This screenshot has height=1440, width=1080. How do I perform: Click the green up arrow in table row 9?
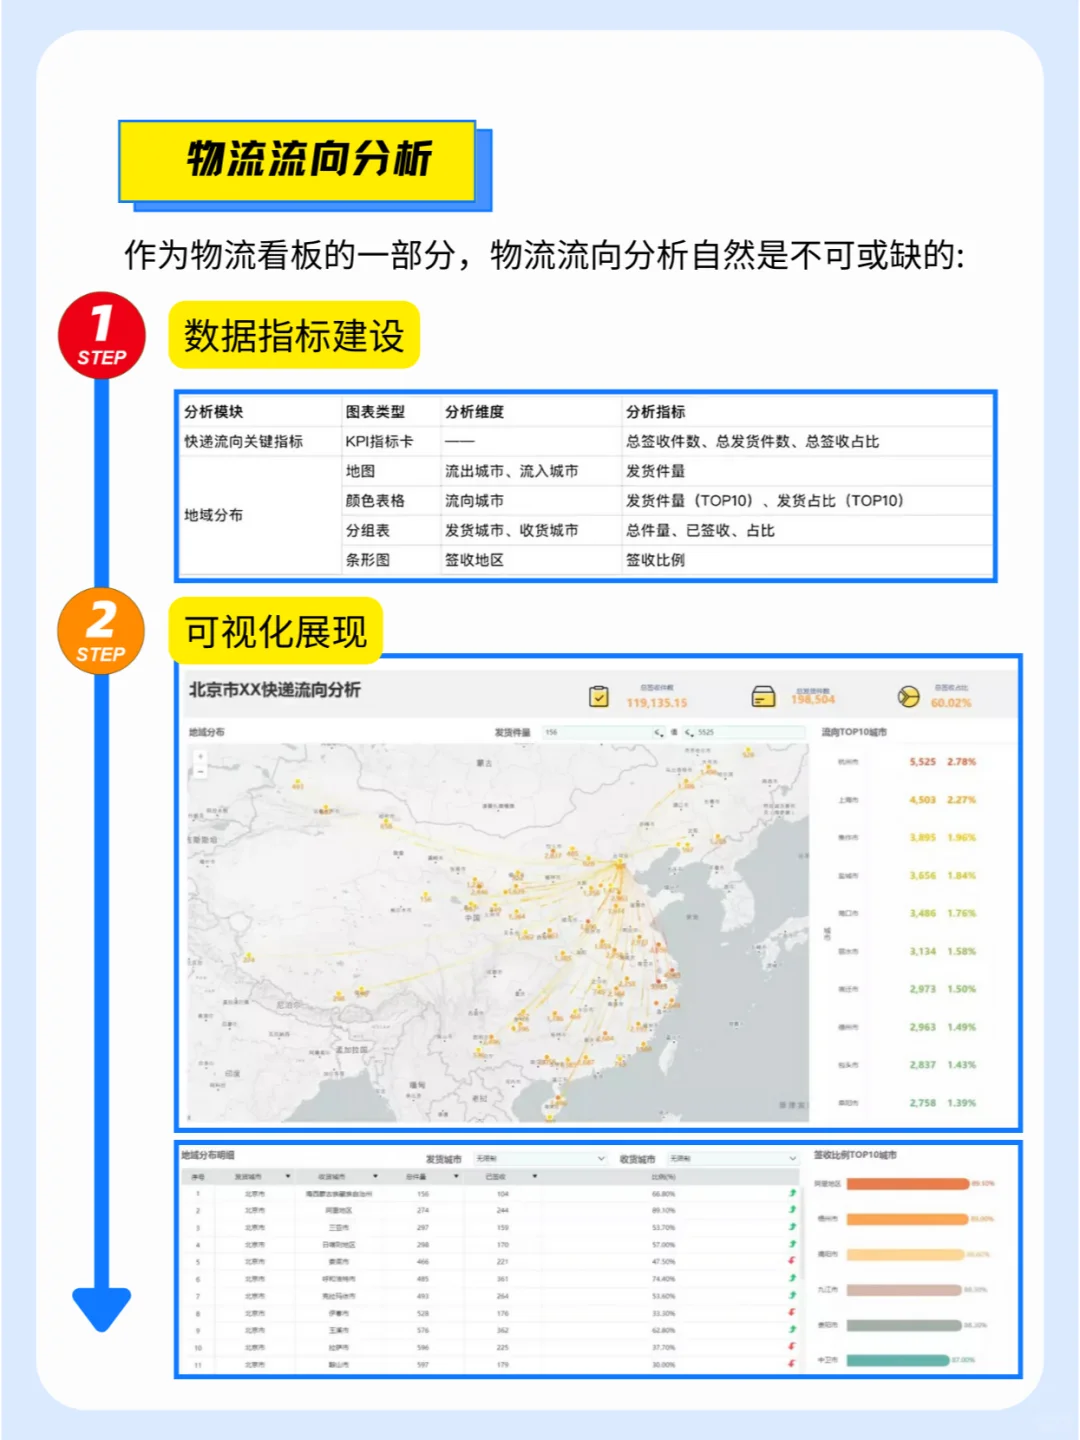pos(792,1329)
